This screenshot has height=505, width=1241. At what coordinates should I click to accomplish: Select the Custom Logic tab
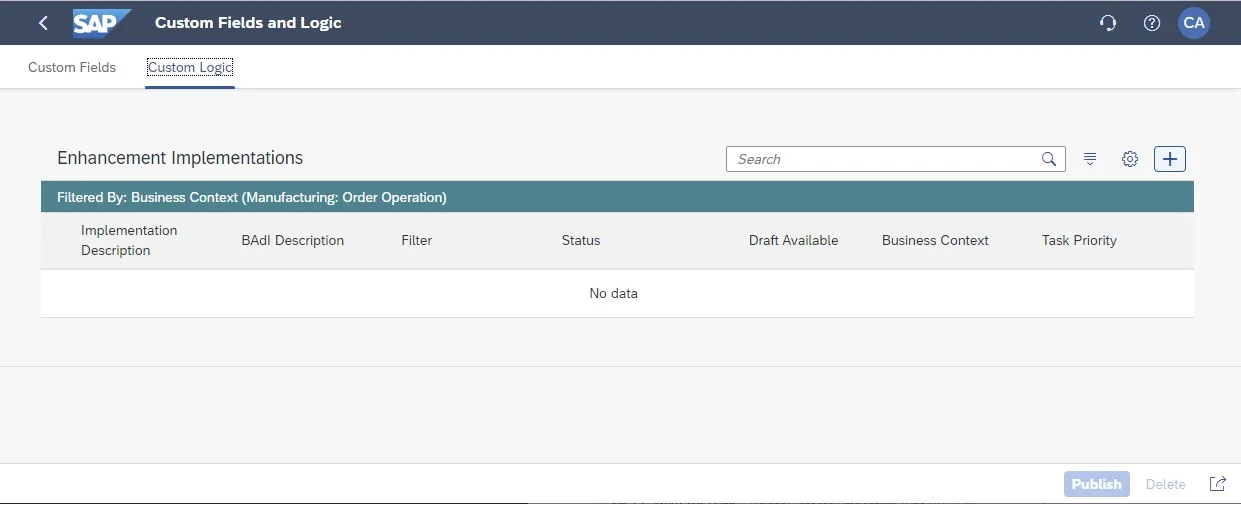pyautogui.click(x=190, y=68)
